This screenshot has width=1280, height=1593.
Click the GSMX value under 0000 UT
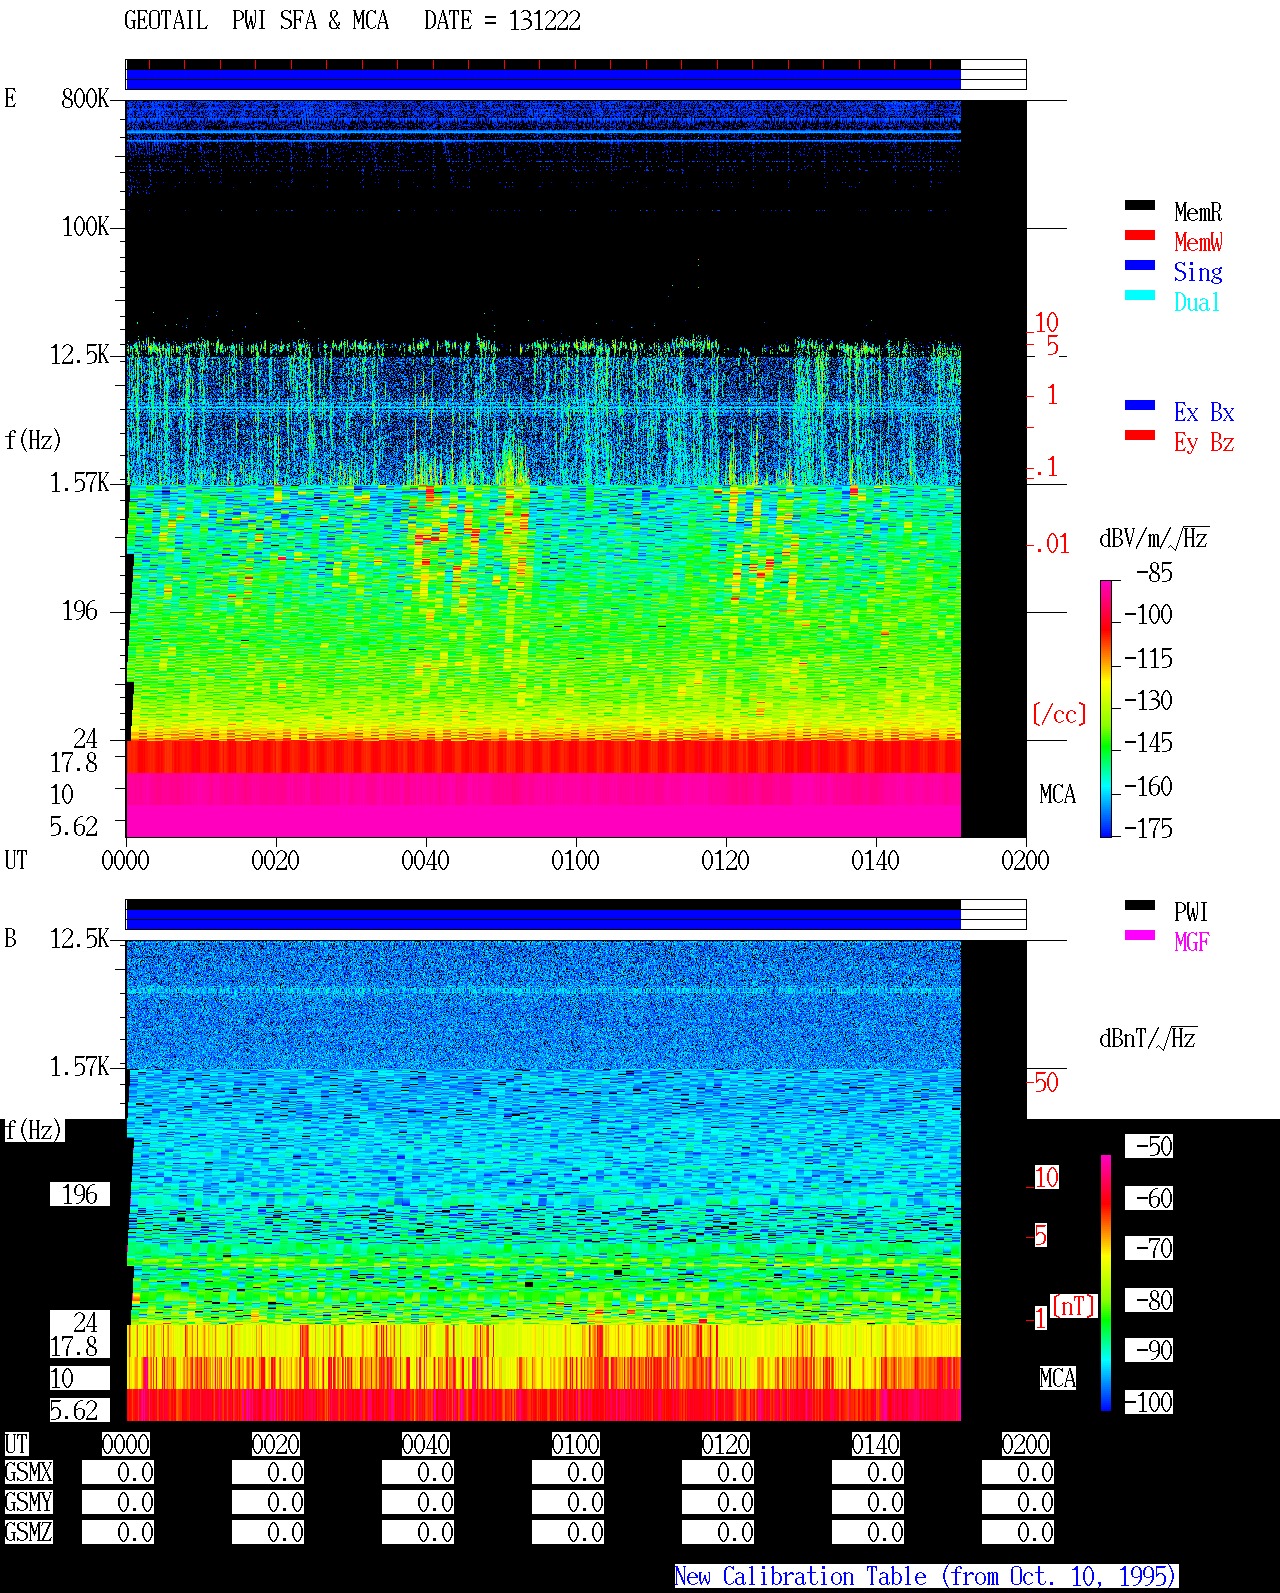118,1473
